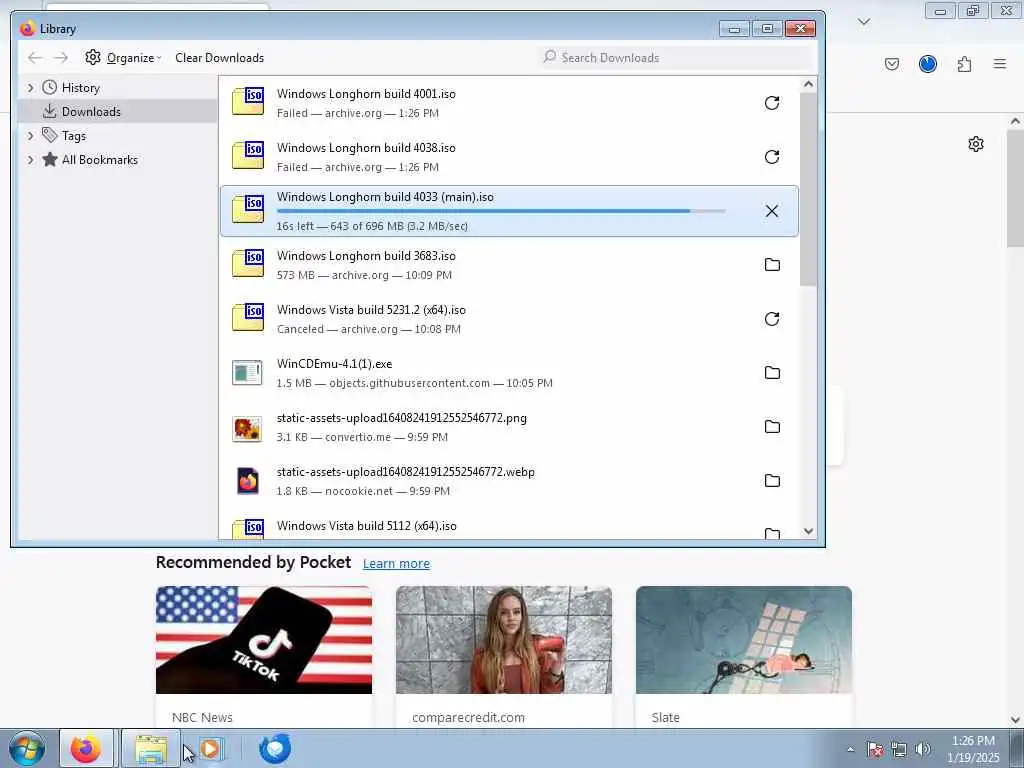Open the Learn more Pocket link

[x=396, y=564]
